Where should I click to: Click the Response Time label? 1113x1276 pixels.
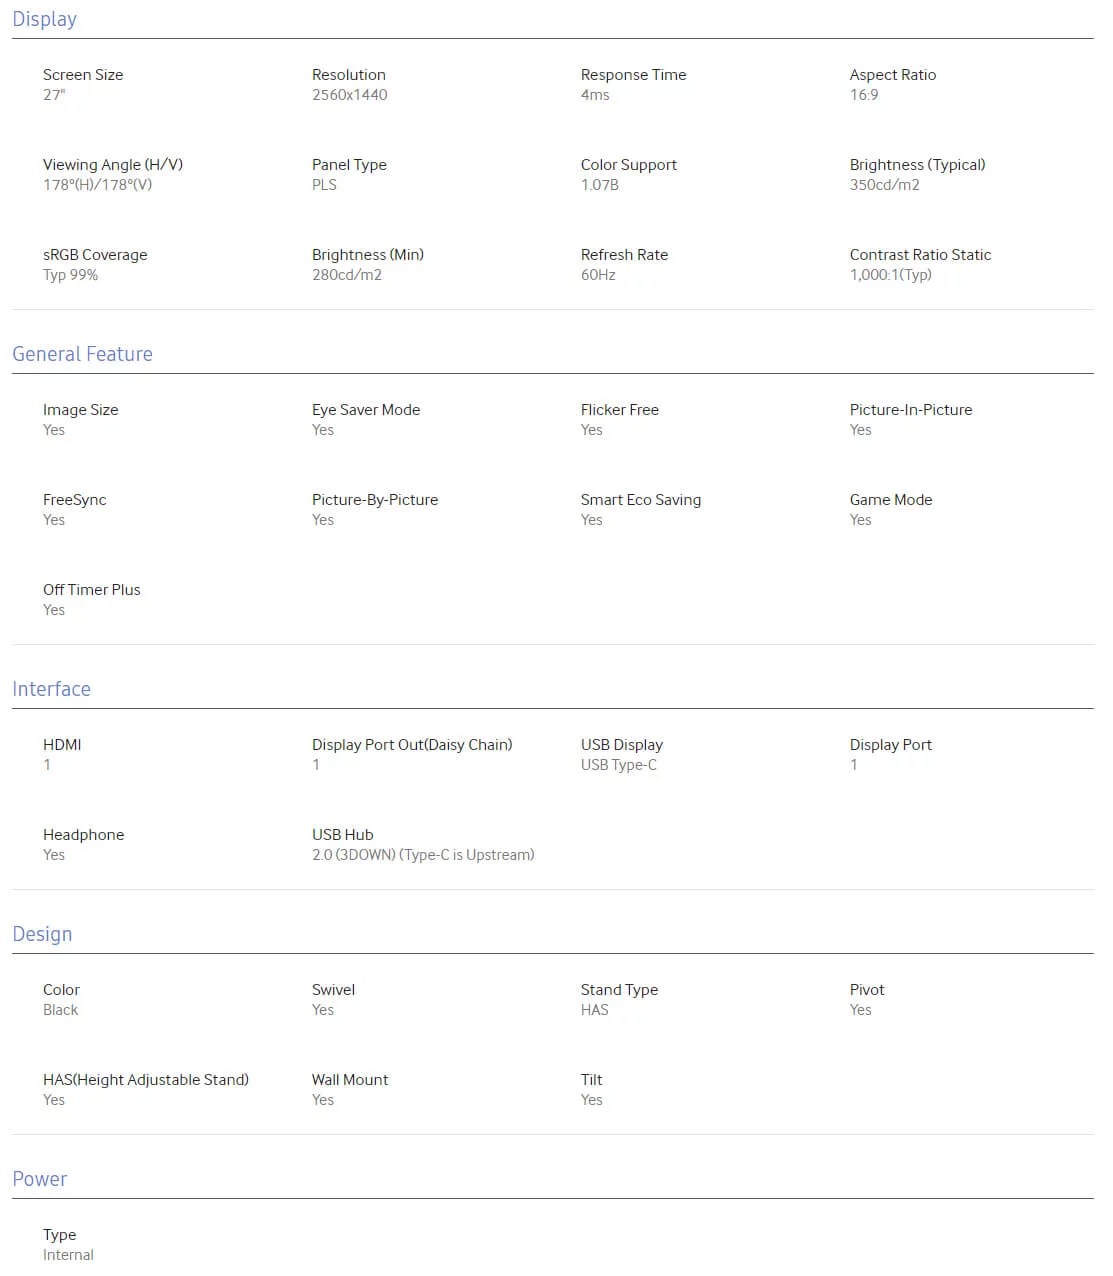633,75
